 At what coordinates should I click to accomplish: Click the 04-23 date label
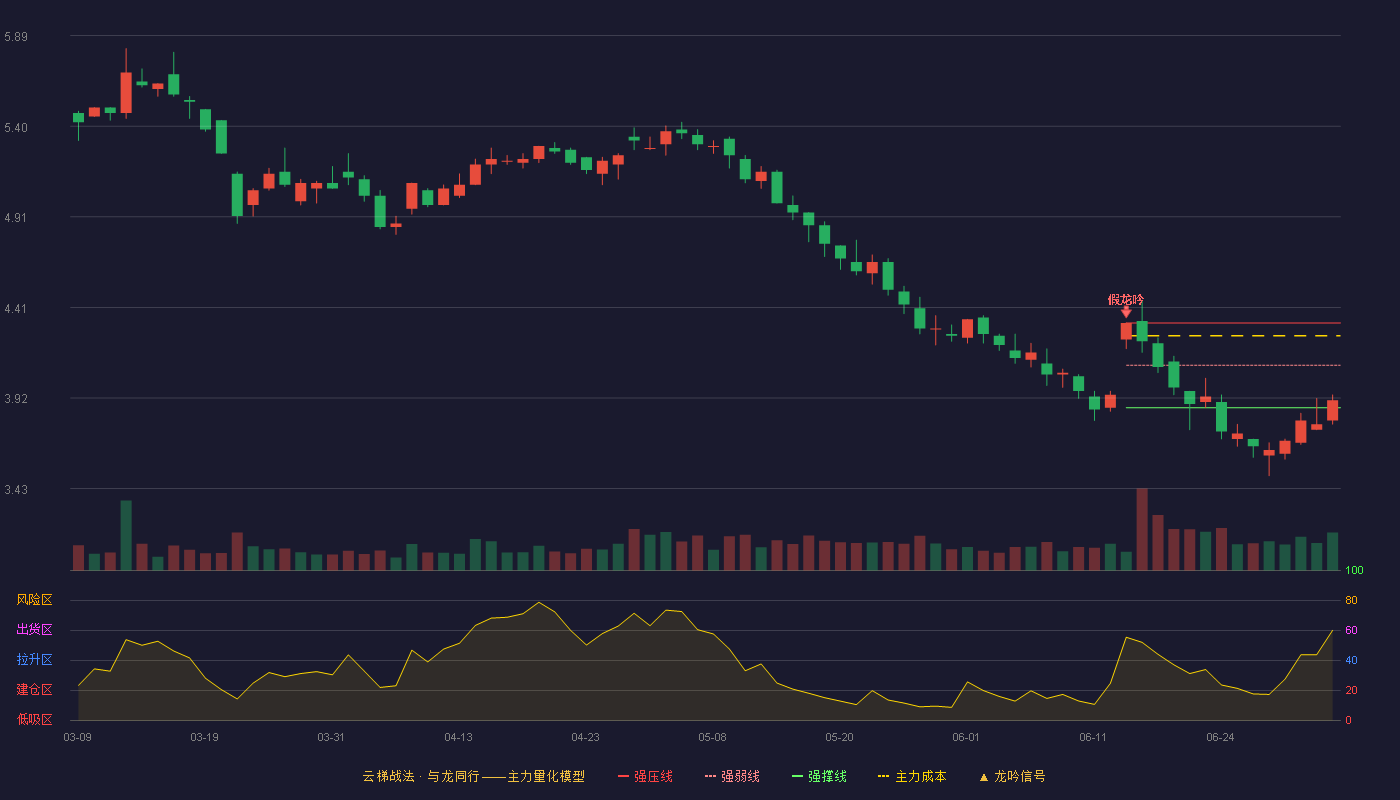pos(585,737)
